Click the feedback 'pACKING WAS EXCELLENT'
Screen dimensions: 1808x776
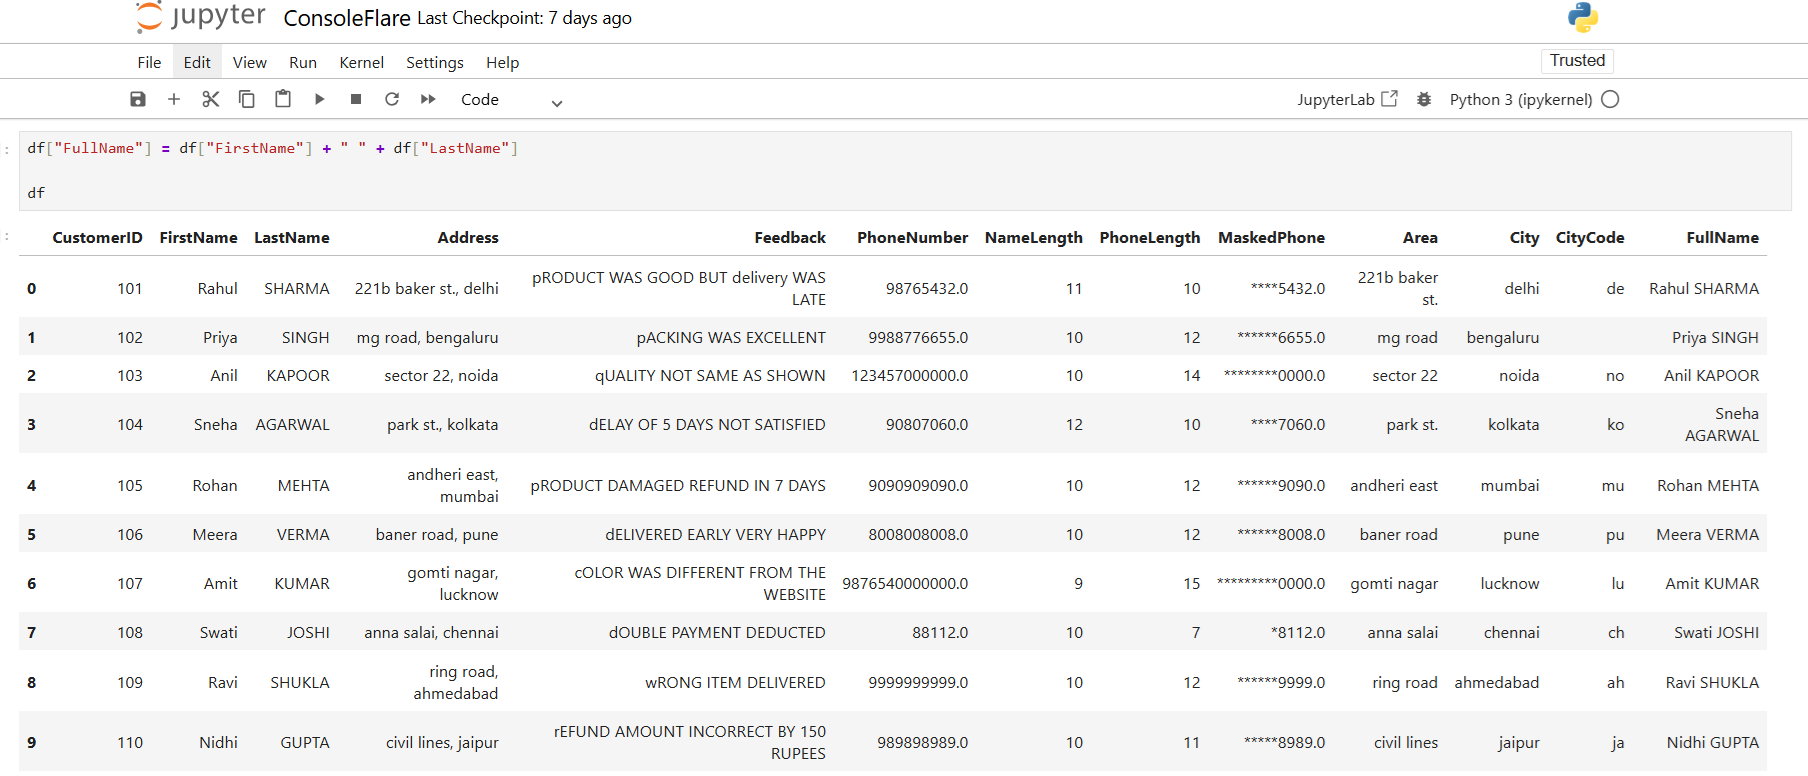point(731,337)
